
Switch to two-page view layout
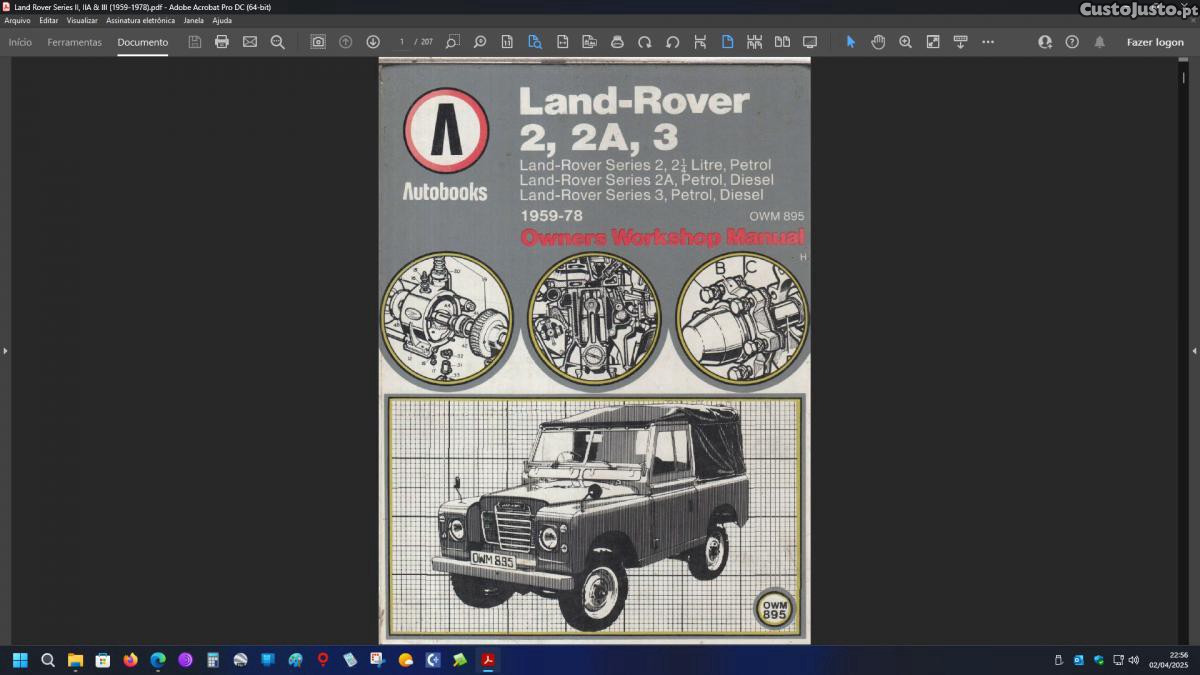tap(782, 42)
